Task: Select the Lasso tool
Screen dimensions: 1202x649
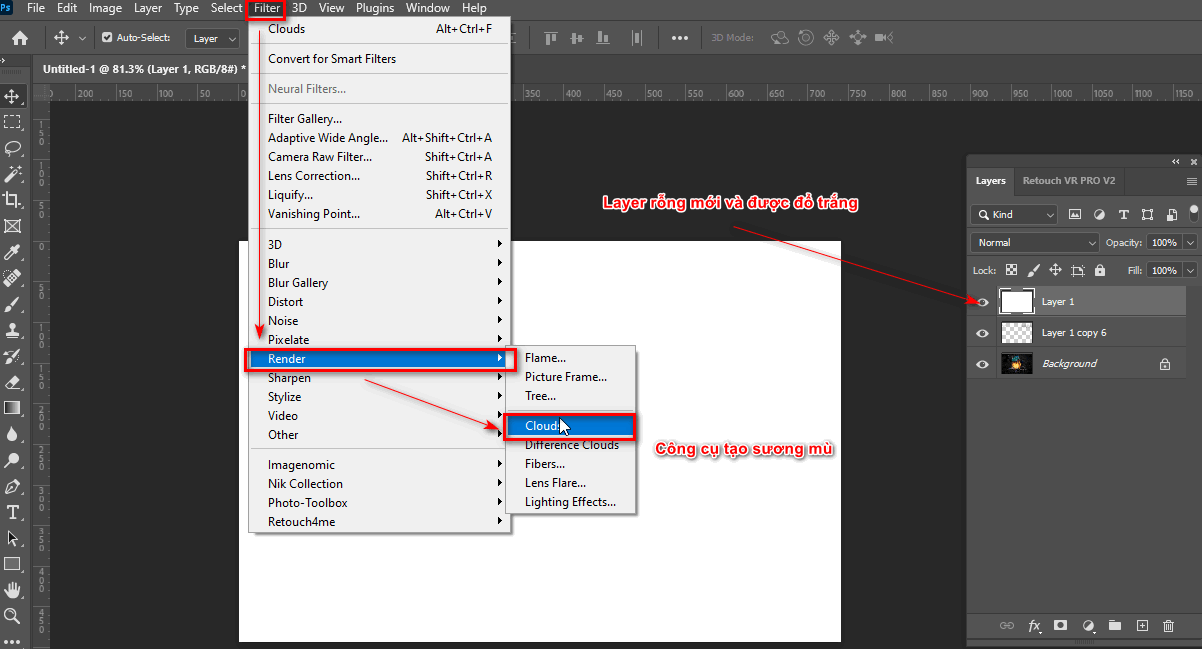Action: (x=14, y=148)
